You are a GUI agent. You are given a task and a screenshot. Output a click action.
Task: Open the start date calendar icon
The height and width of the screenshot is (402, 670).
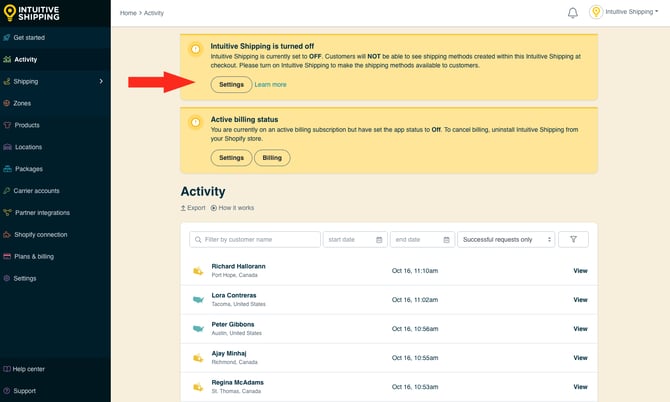click(379, 240)
